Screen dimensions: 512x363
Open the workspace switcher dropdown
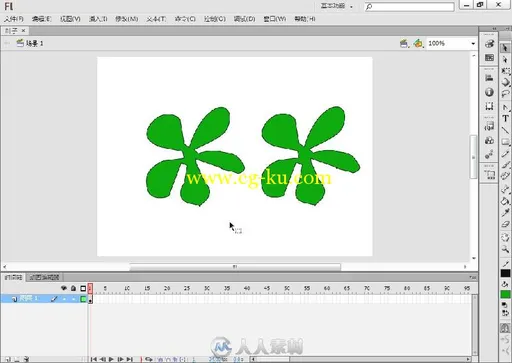click(x=337, y=6)
